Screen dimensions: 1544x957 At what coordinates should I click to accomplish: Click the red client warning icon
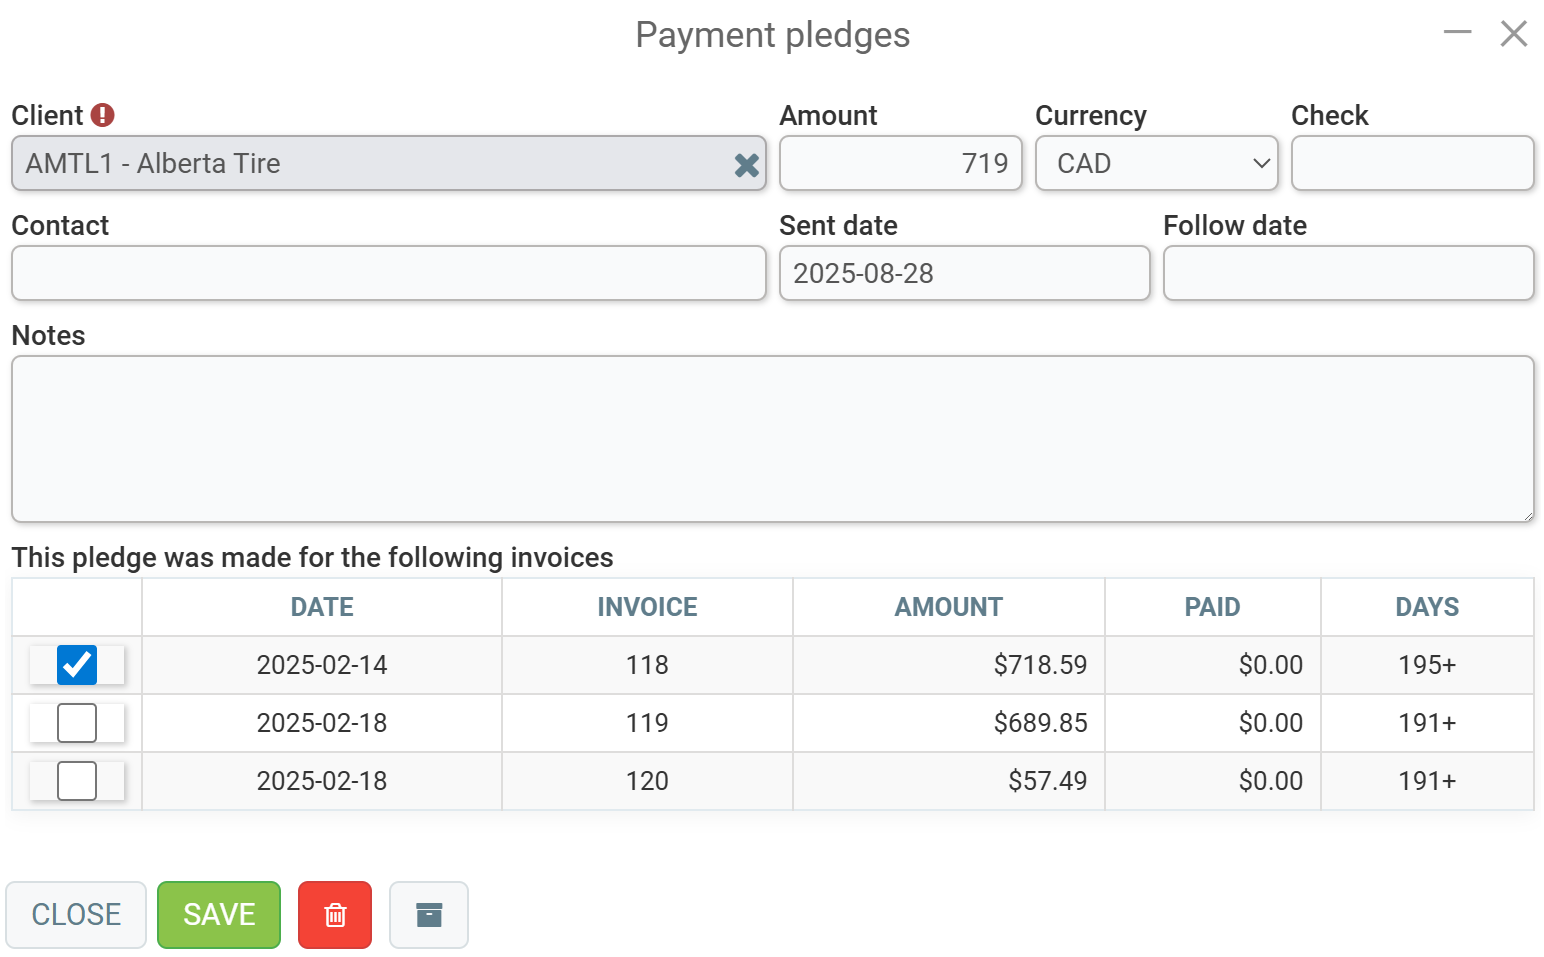coord(102,115)
